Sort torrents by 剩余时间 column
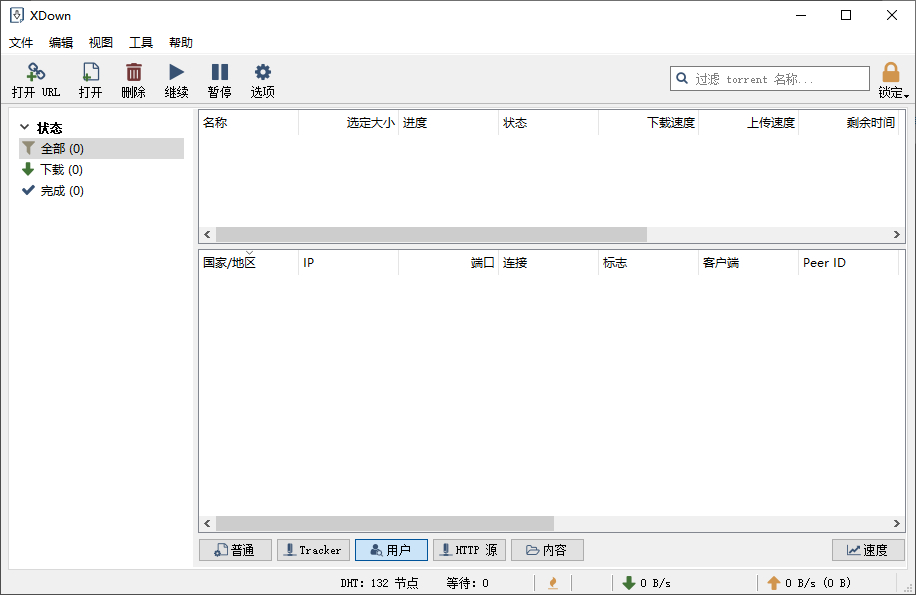916x595 pixels. 848,123
